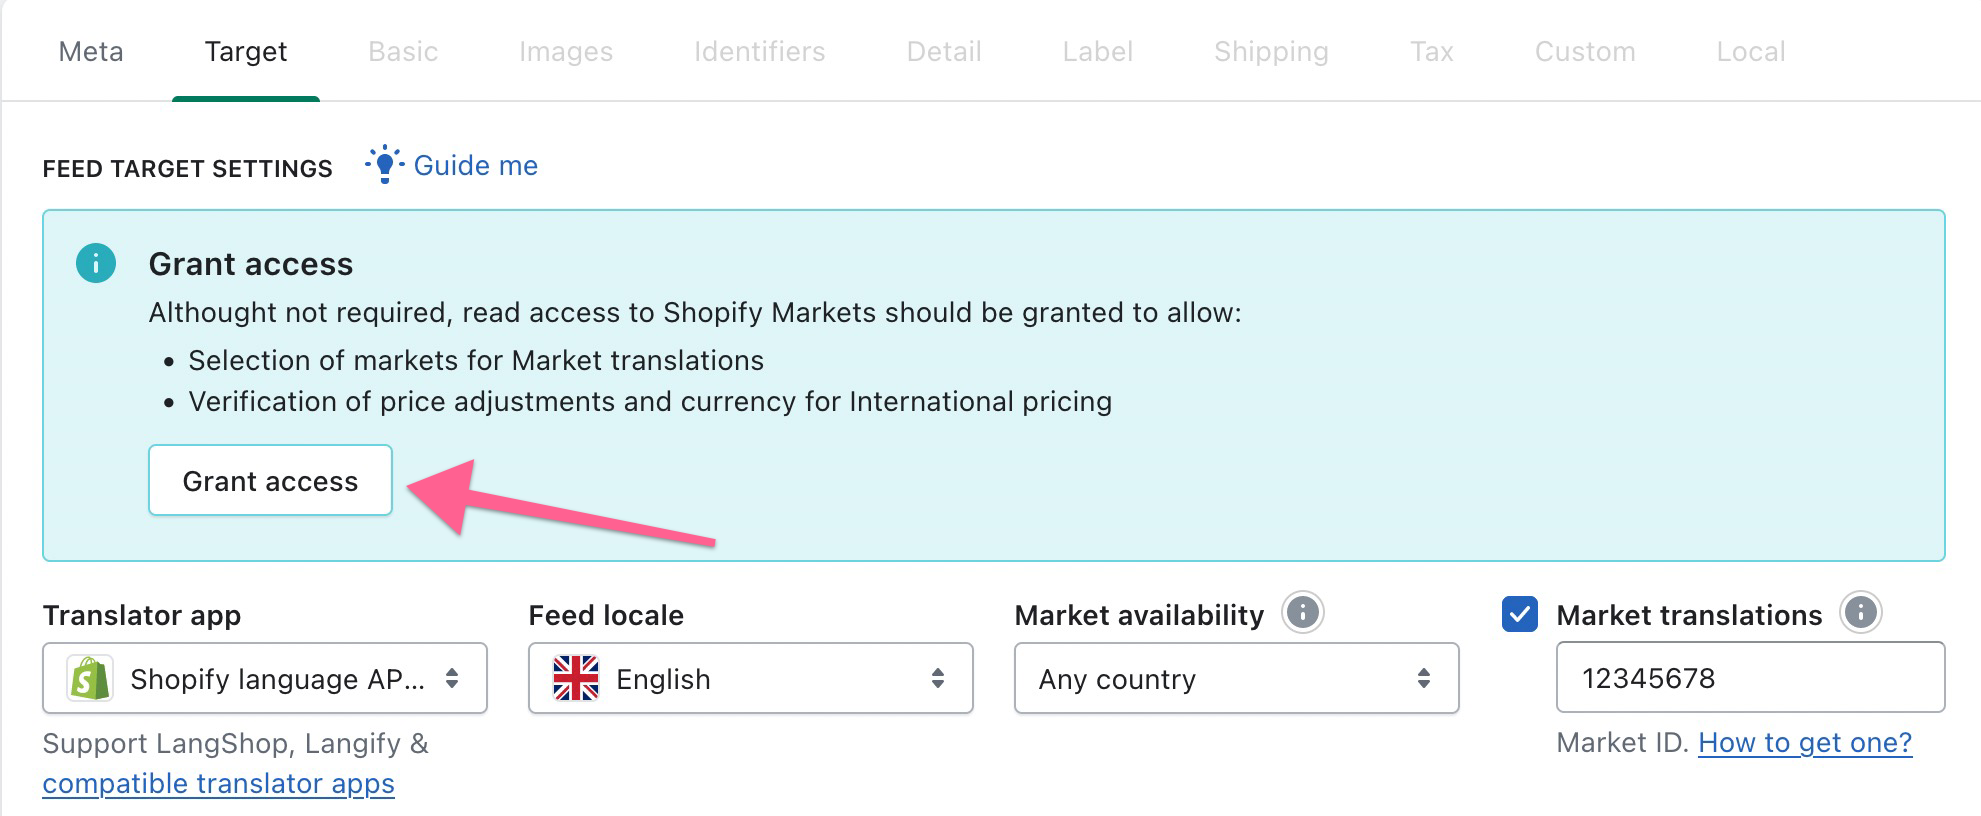Click the info icon in Grant access banner
Image resolution: width=1981 pixels, height=816 pixels.
96,263
